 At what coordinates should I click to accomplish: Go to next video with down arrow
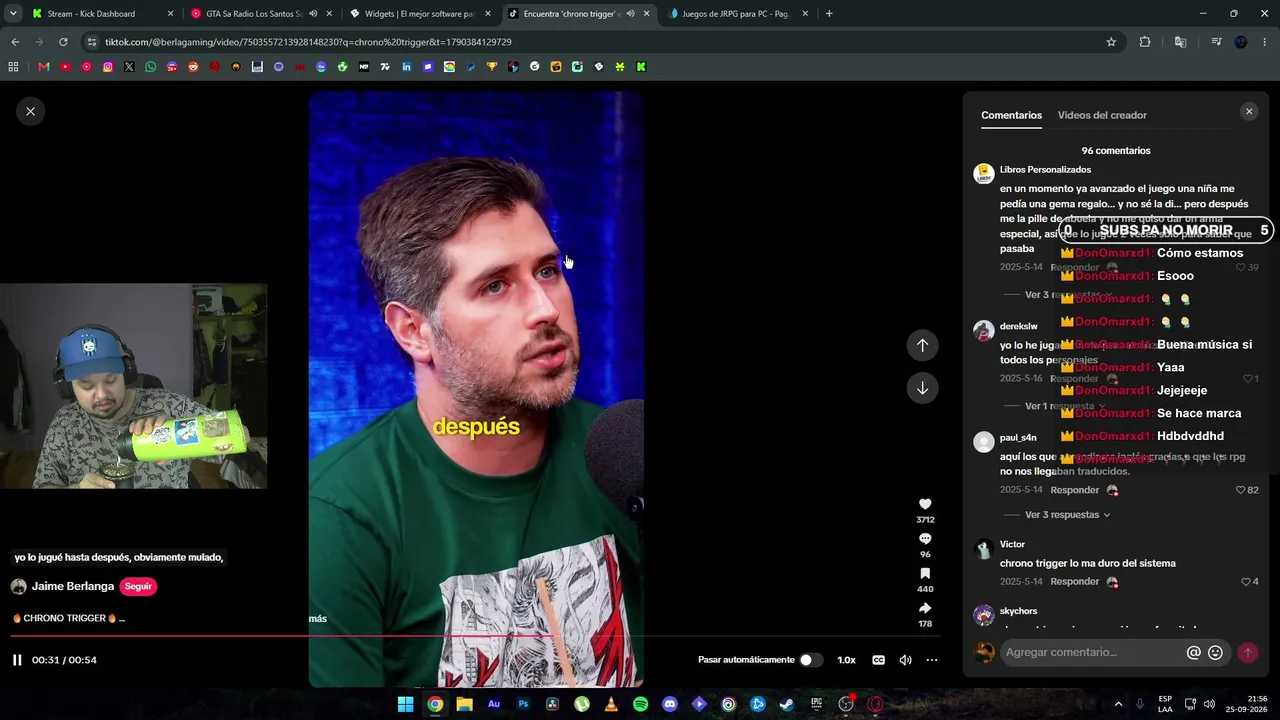(x=922, y=388)
